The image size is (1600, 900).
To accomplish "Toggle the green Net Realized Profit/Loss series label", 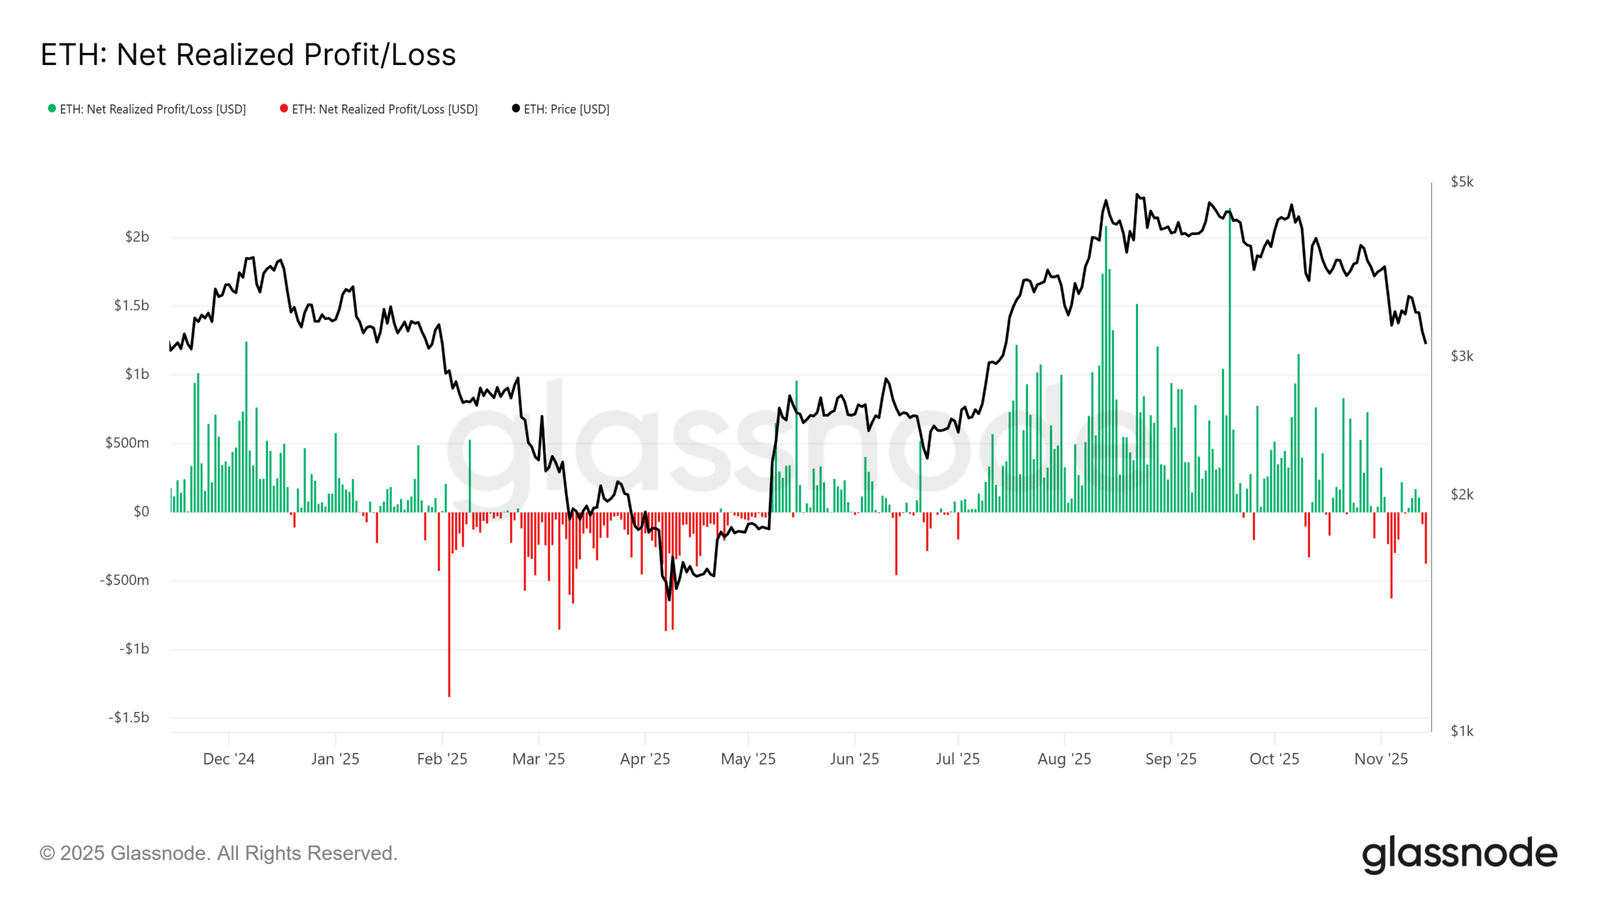I will 153,109.
